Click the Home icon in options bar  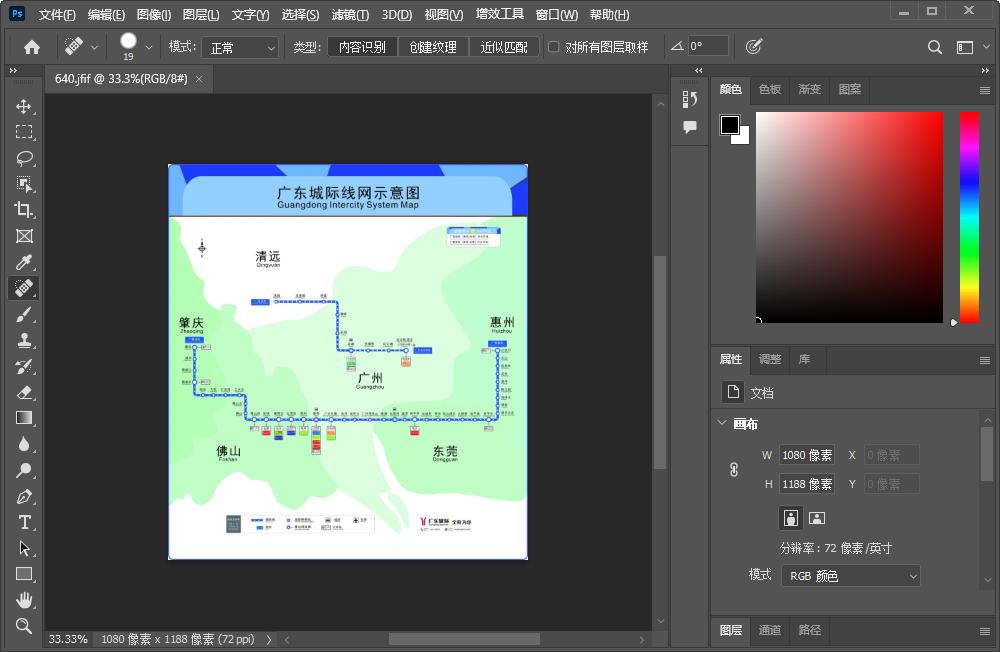[x=32, y=47]
